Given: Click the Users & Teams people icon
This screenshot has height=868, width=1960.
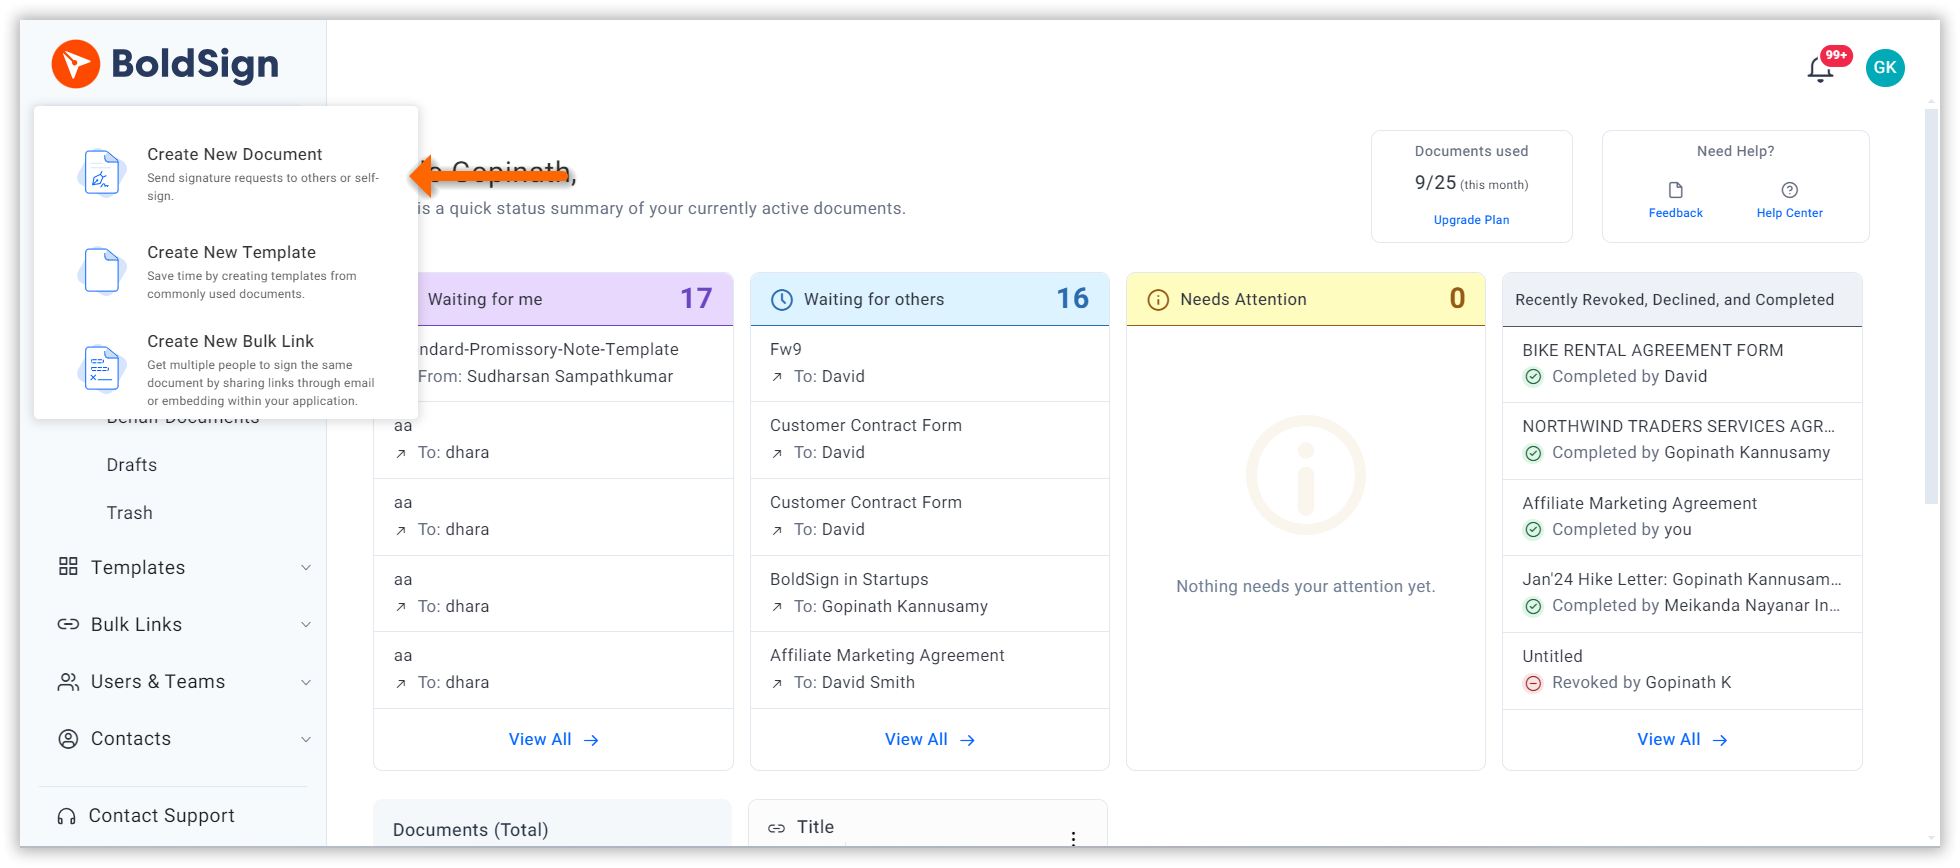Looking at the screenshot, I should (x=68, y=682).
